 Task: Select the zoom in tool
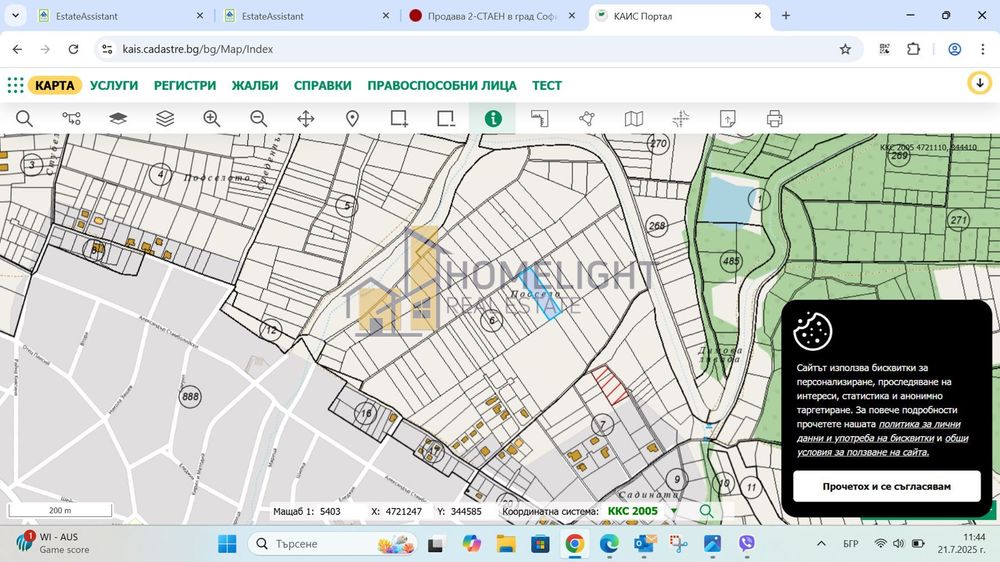click(x=212, y=118)
